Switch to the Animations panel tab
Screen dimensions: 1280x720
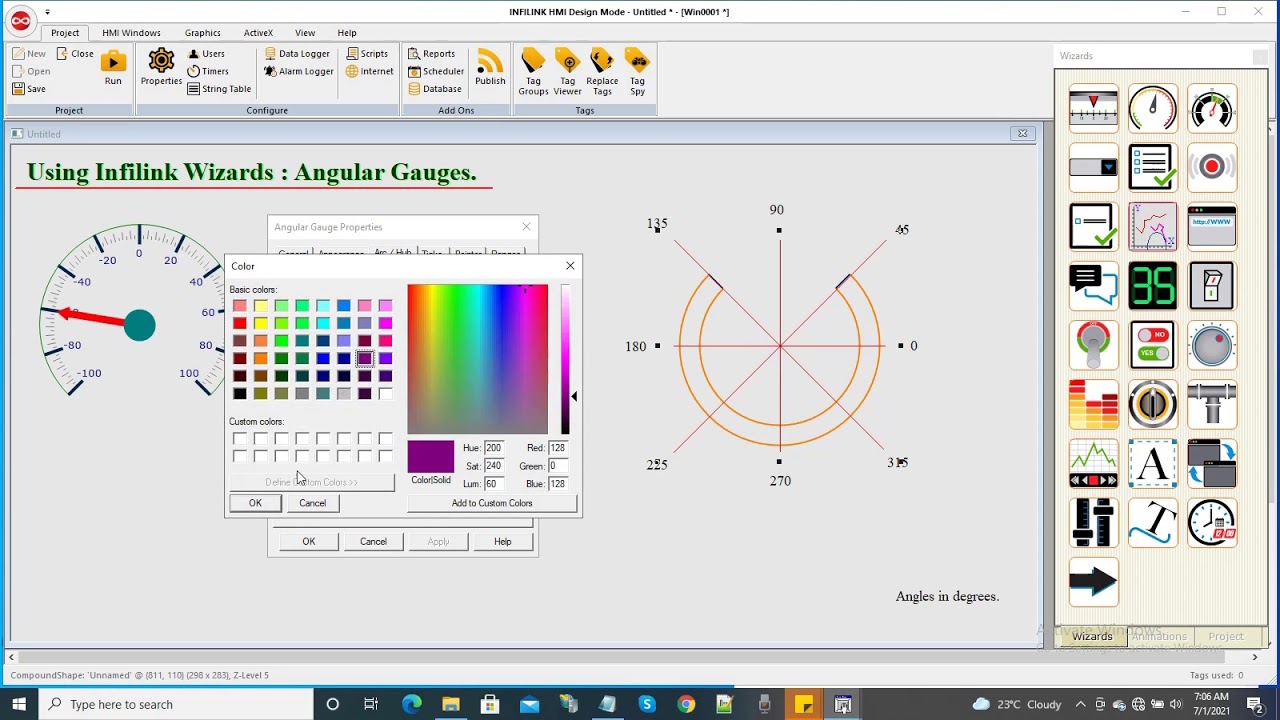point(1159,636)
